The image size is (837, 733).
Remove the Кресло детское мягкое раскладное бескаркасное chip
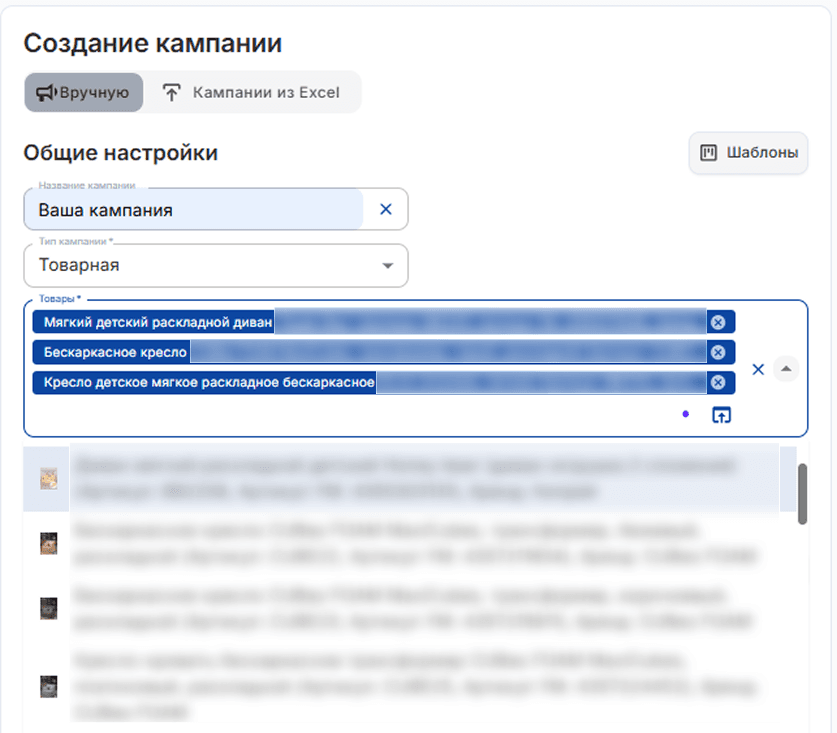click(718, 382)
